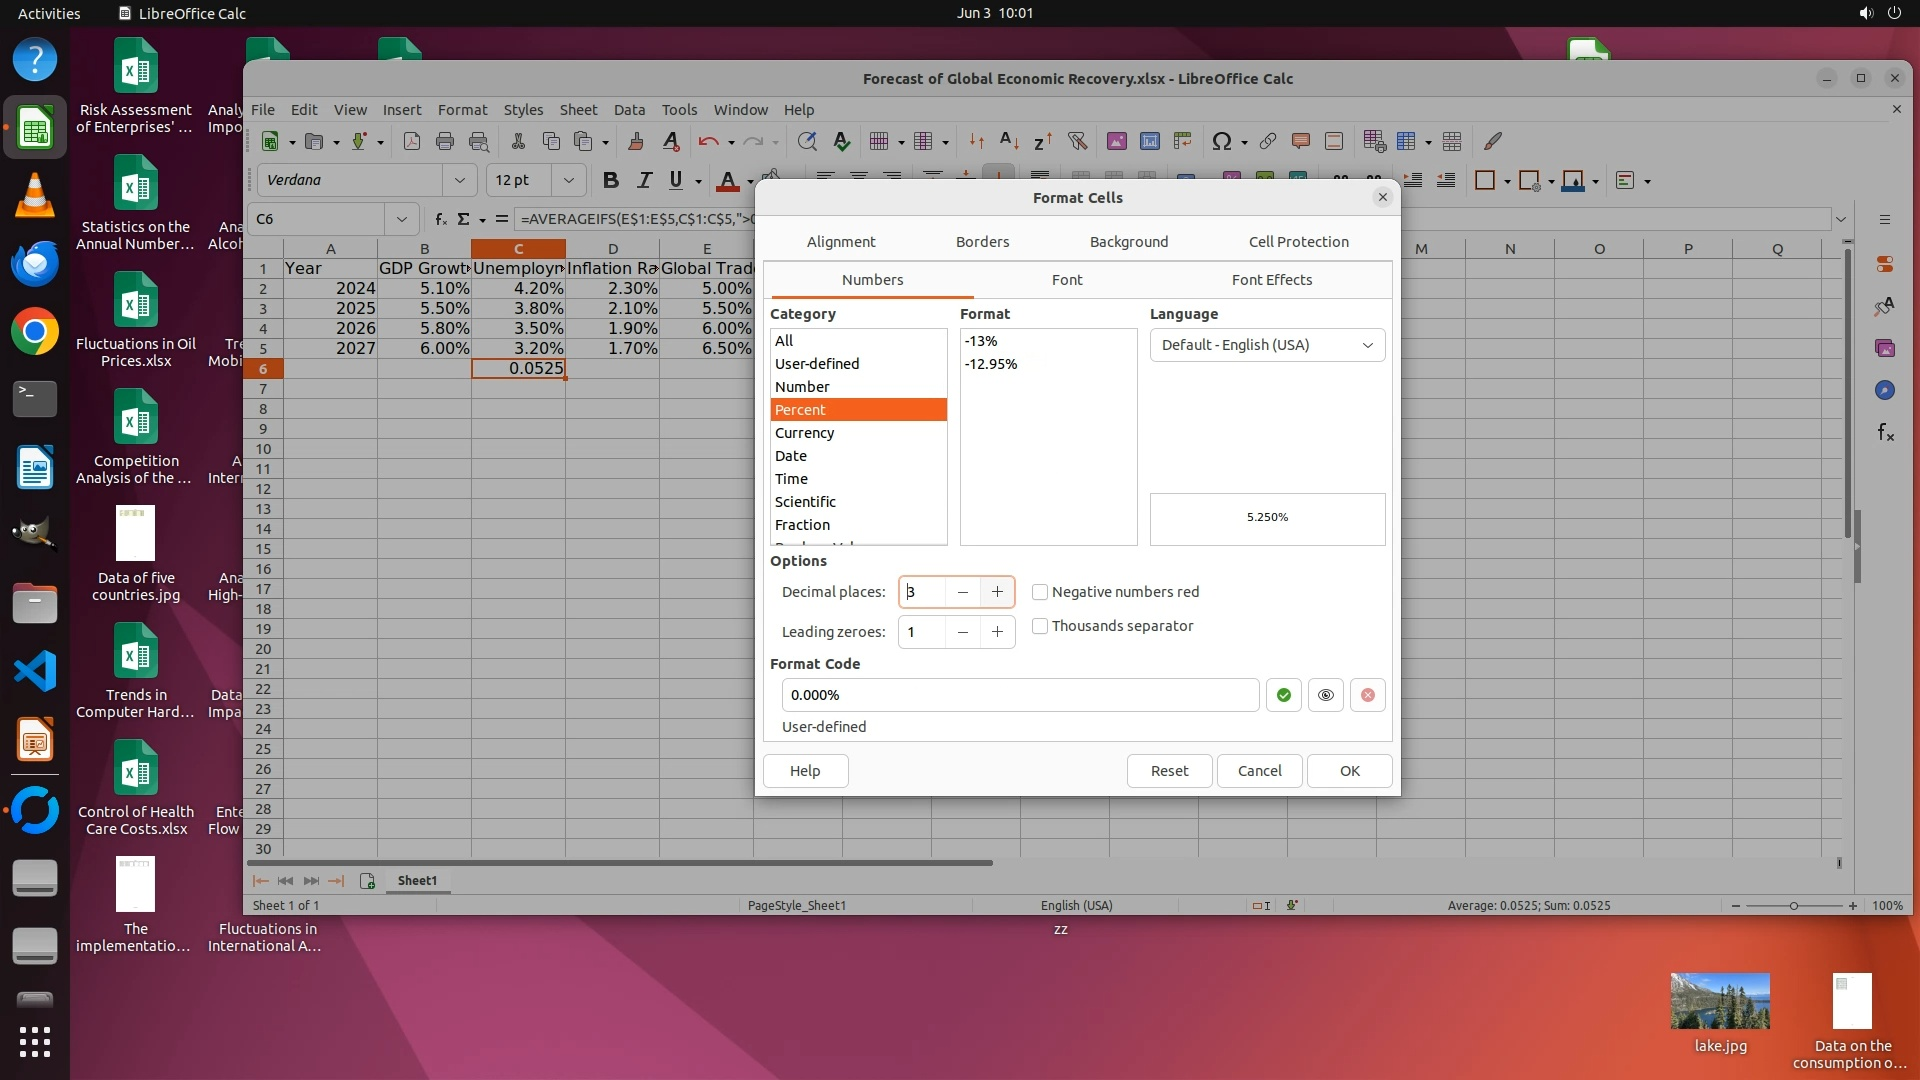This screenshot has height=1080, width=1920.
Task: Click the green Add format code checkmark
Action: [x=1283, y=695]
